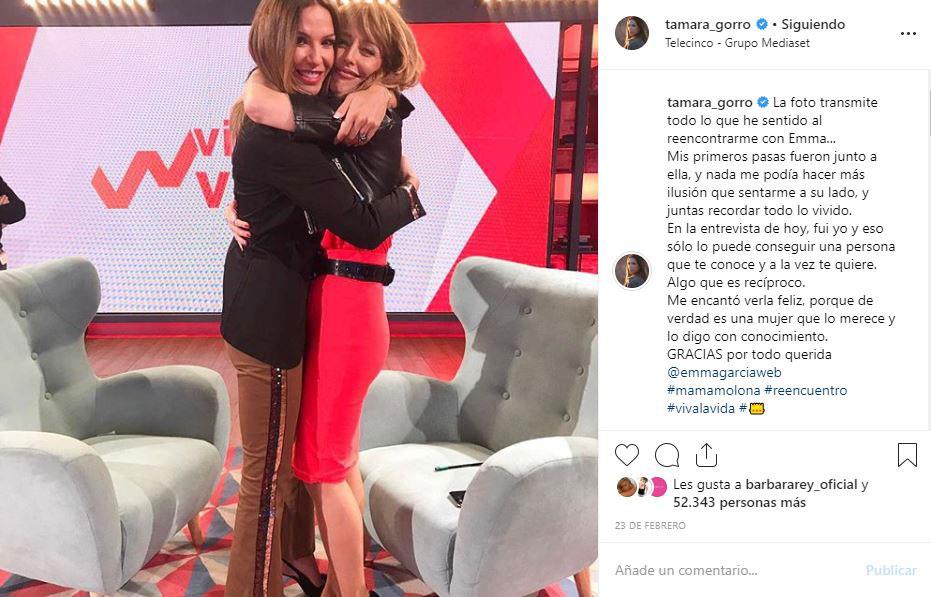Open the 23 DE FEBRERO post date
The width and height of the screenshot is (931, 597).
(x=650, y=526)
